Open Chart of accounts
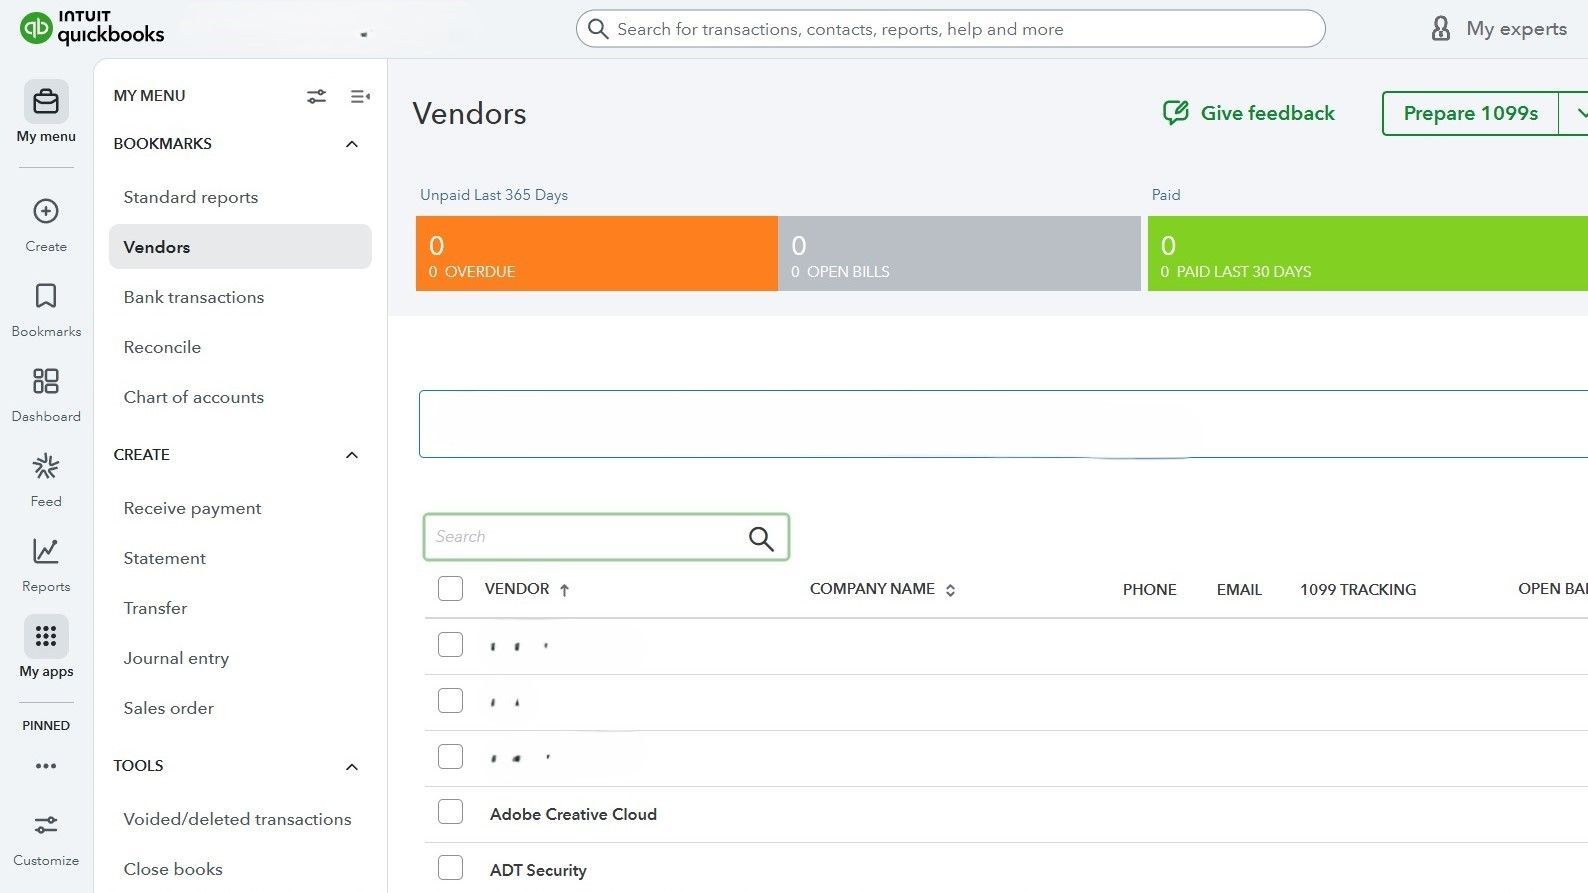Screen dimensions: 1588x893 194,397
